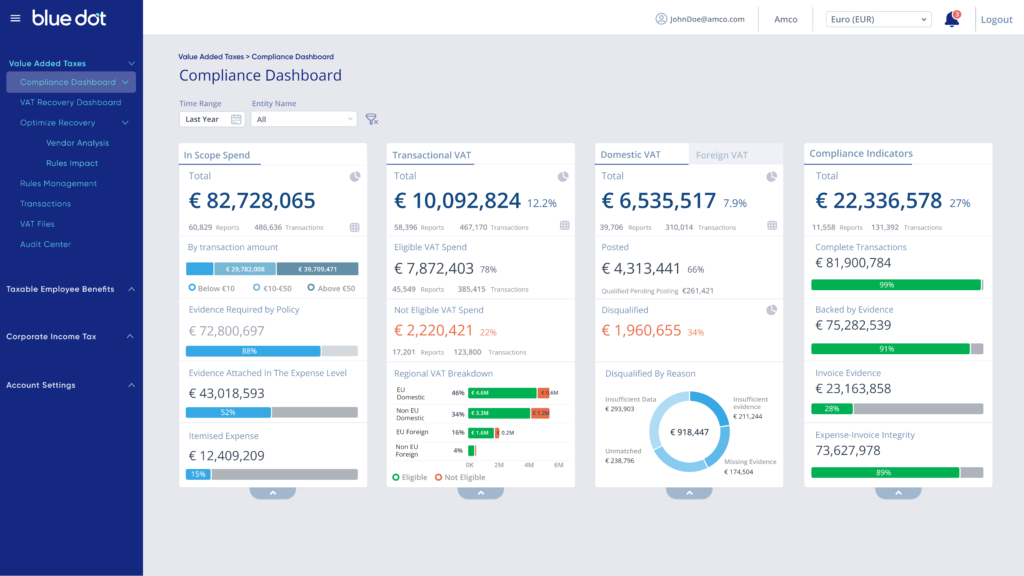Click the Value Added Taxes breadcrumb link
Screen dimensions: 1024x576
(x=211, y=57)
